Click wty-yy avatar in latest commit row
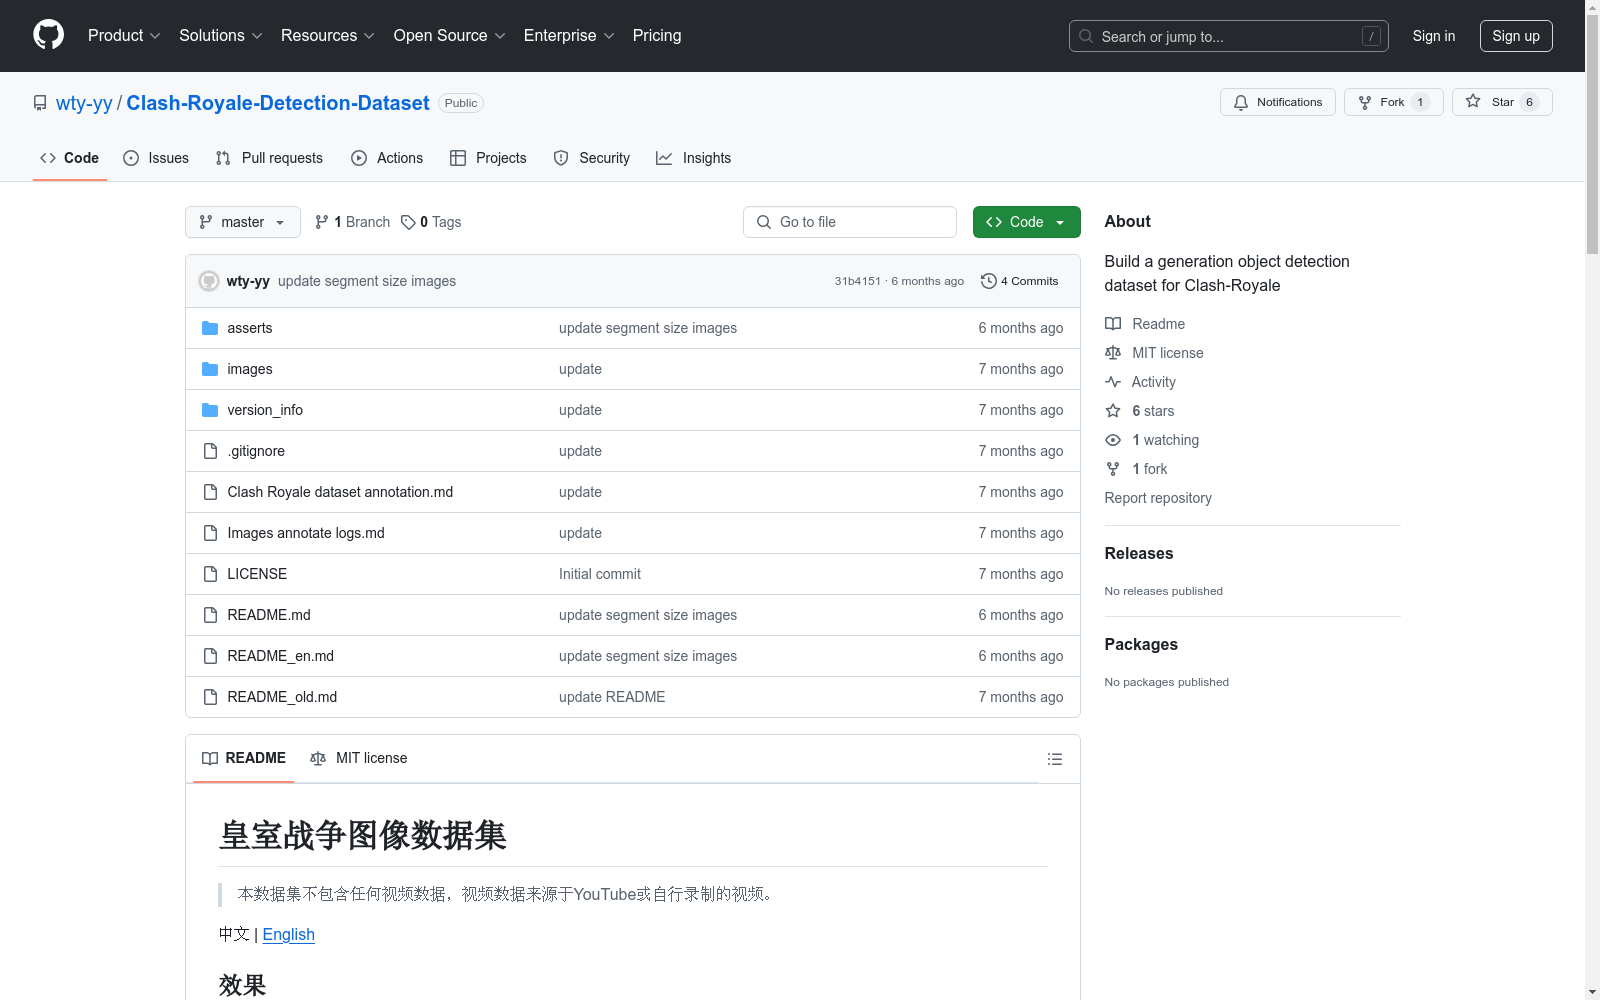Image resolution: width=1600 pixels, height=1000 pixels. click(x=209, y=281)
